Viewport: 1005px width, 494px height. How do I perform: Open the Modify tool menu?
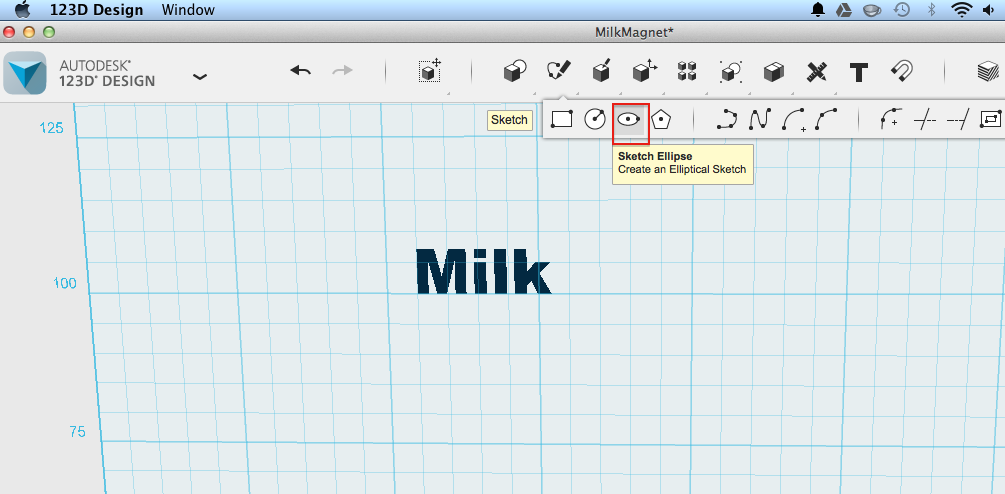click(644, 70)
